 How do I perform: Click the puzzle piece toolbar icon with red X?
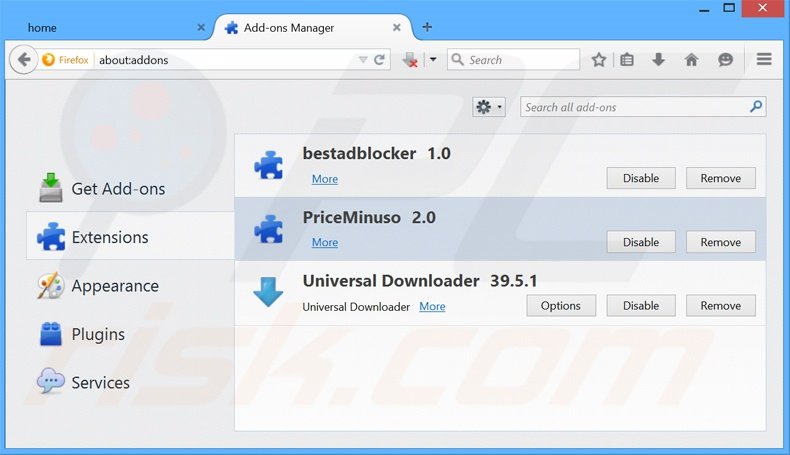[410, 60]
